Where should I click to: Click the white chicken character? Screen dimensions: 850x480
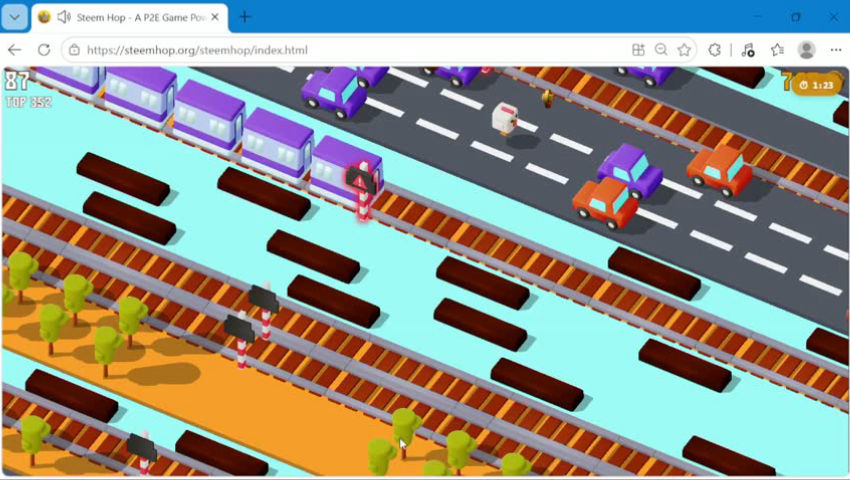pyautogui.click(x=504, y=118)
